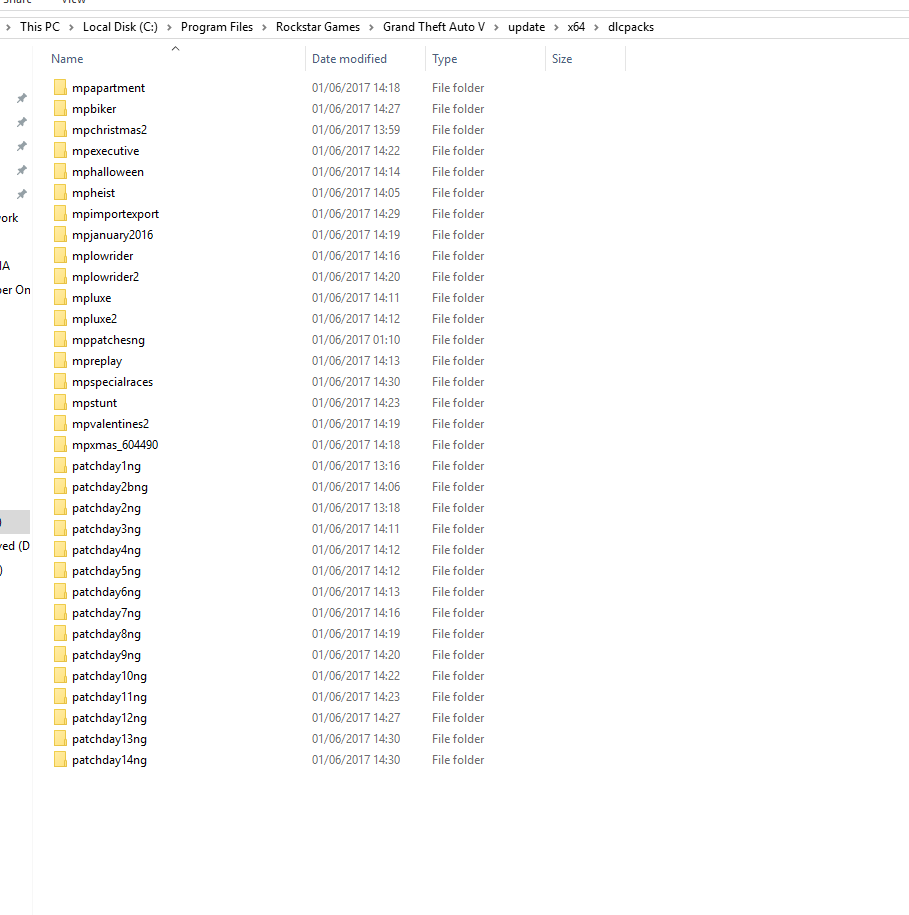Image resolution: width=909 pixels, height=915 pixels.
Task: Select the patchday3ng folder name
Action: [x=106, y=529]
